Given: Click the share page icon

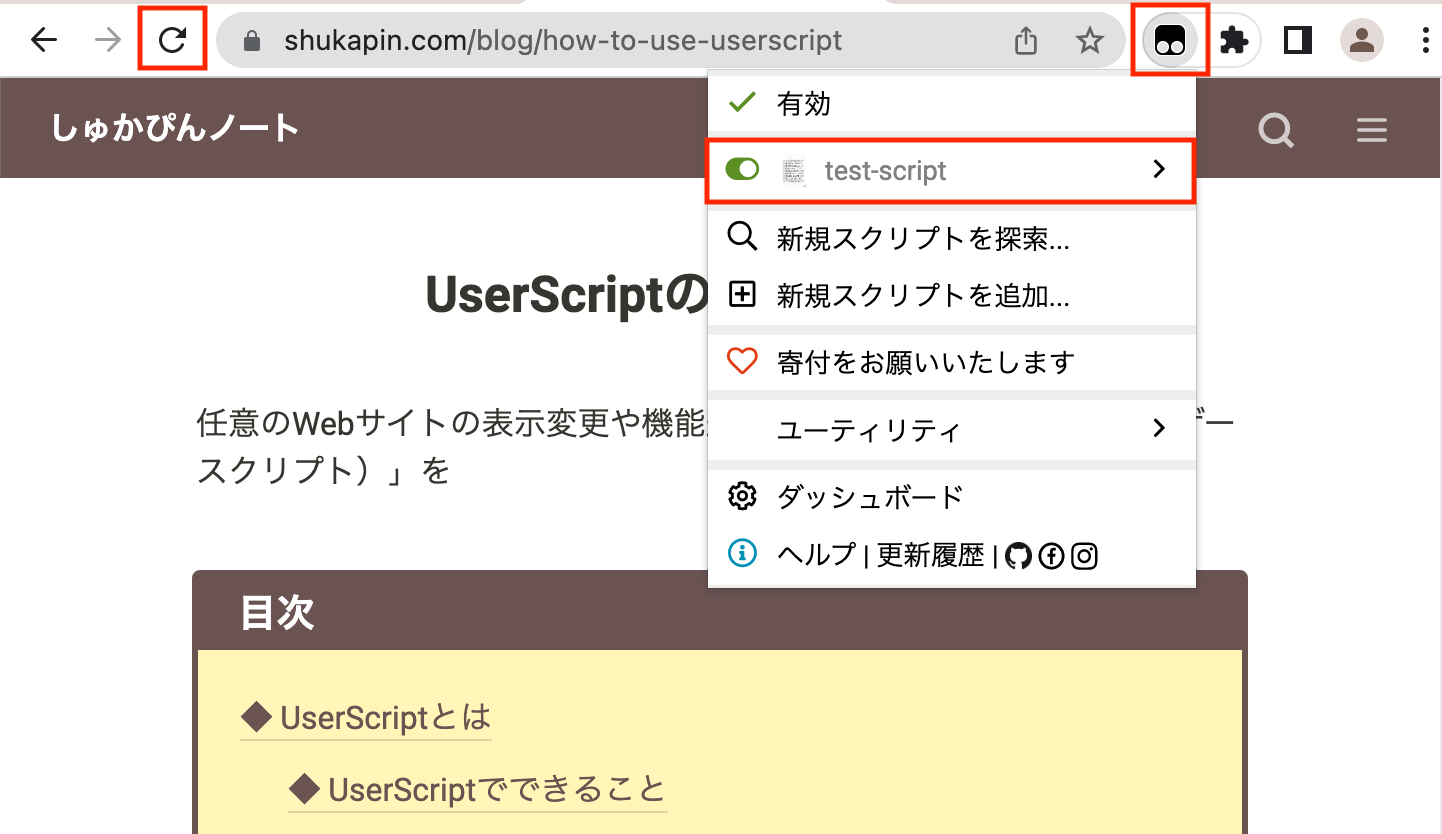Looking at the screenshot, I should pos(1026,40).
